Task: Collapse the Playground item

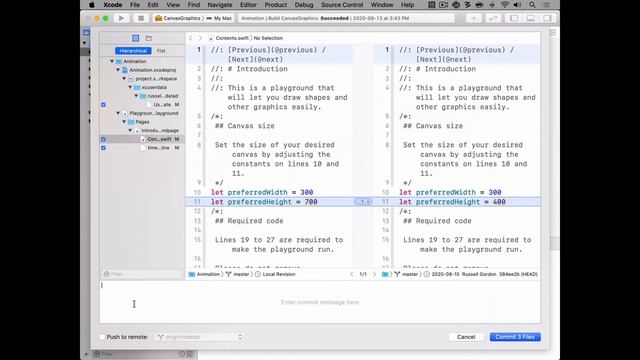Action: coord(118,113)
